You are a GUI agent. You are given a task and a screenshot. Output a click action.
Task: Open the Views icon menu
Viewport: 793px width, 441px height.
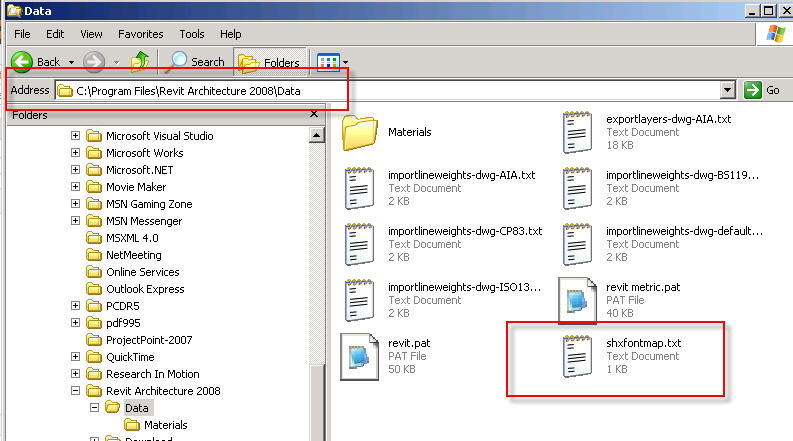(328, 62)
